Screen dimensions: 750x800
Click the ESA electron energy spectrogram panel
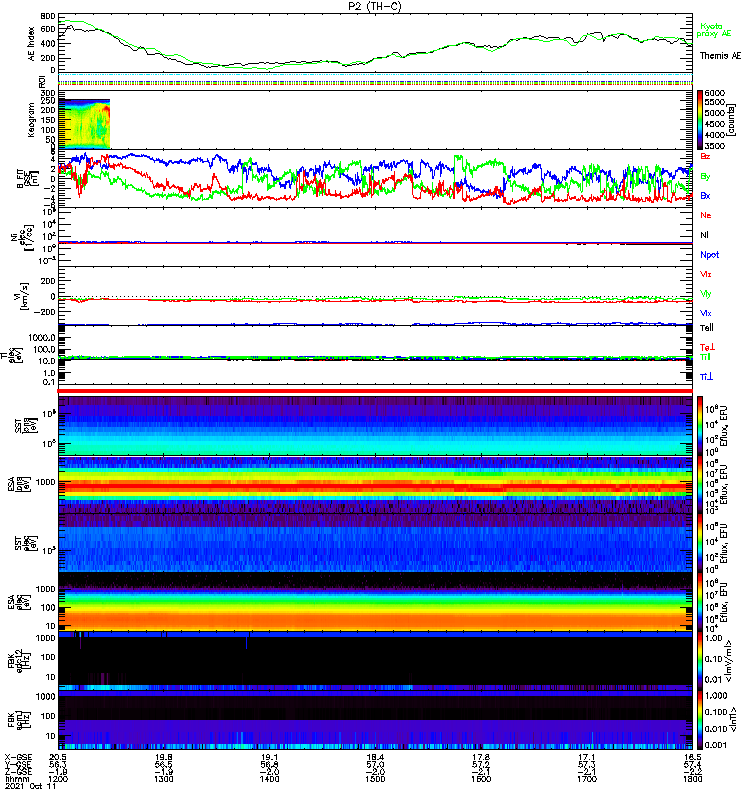(x=375, y=602)
